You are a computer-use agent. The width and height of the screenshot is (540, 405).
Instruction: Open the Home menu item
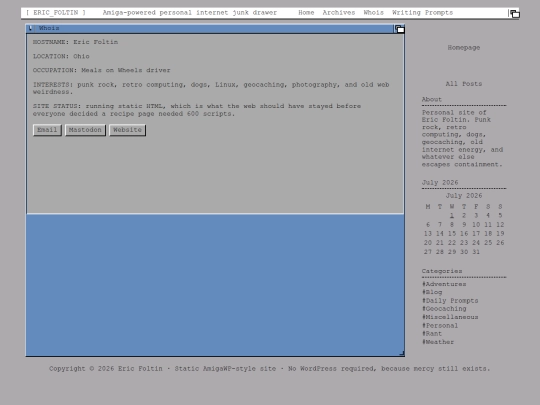pos(306,13)
